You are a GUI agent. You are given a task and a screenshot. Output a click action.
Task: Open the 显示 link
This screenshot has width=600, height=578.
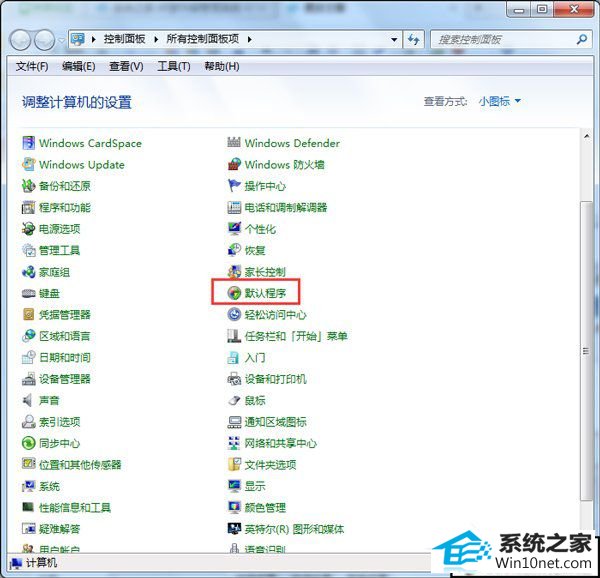tap(255, 486)
